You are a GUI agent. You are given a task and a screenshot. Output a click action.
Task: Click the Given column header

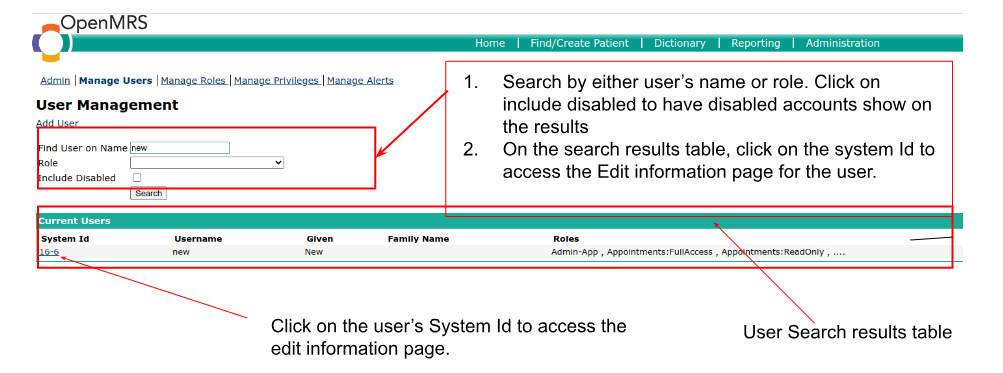pyautogui.click(x=320, y=239)
